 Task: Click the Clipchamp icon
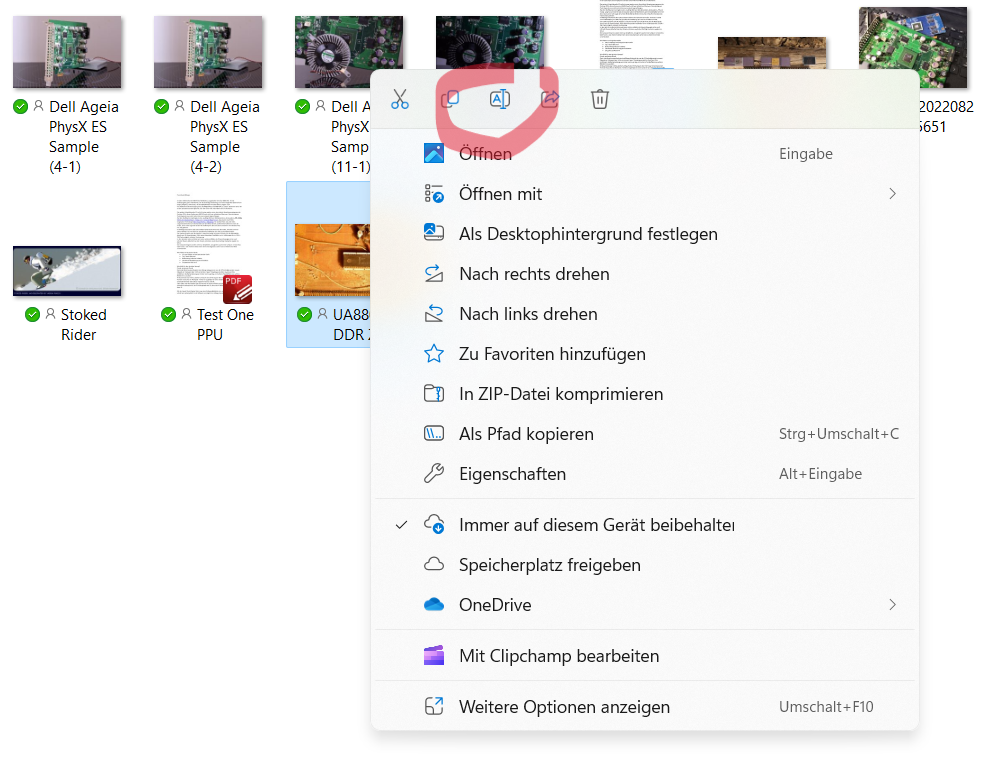[434, 656]
